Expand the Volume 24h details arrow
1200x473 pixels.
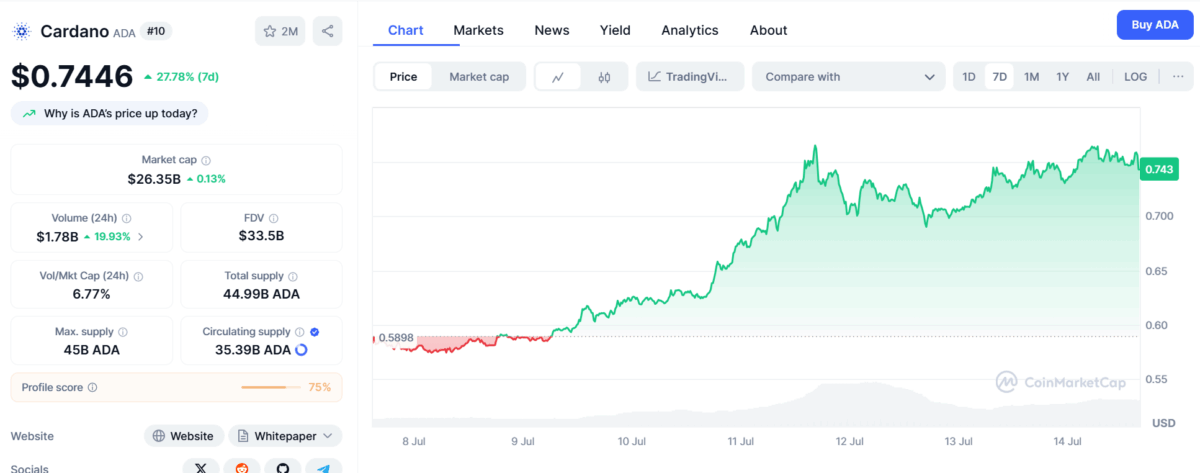click(140, 237)
